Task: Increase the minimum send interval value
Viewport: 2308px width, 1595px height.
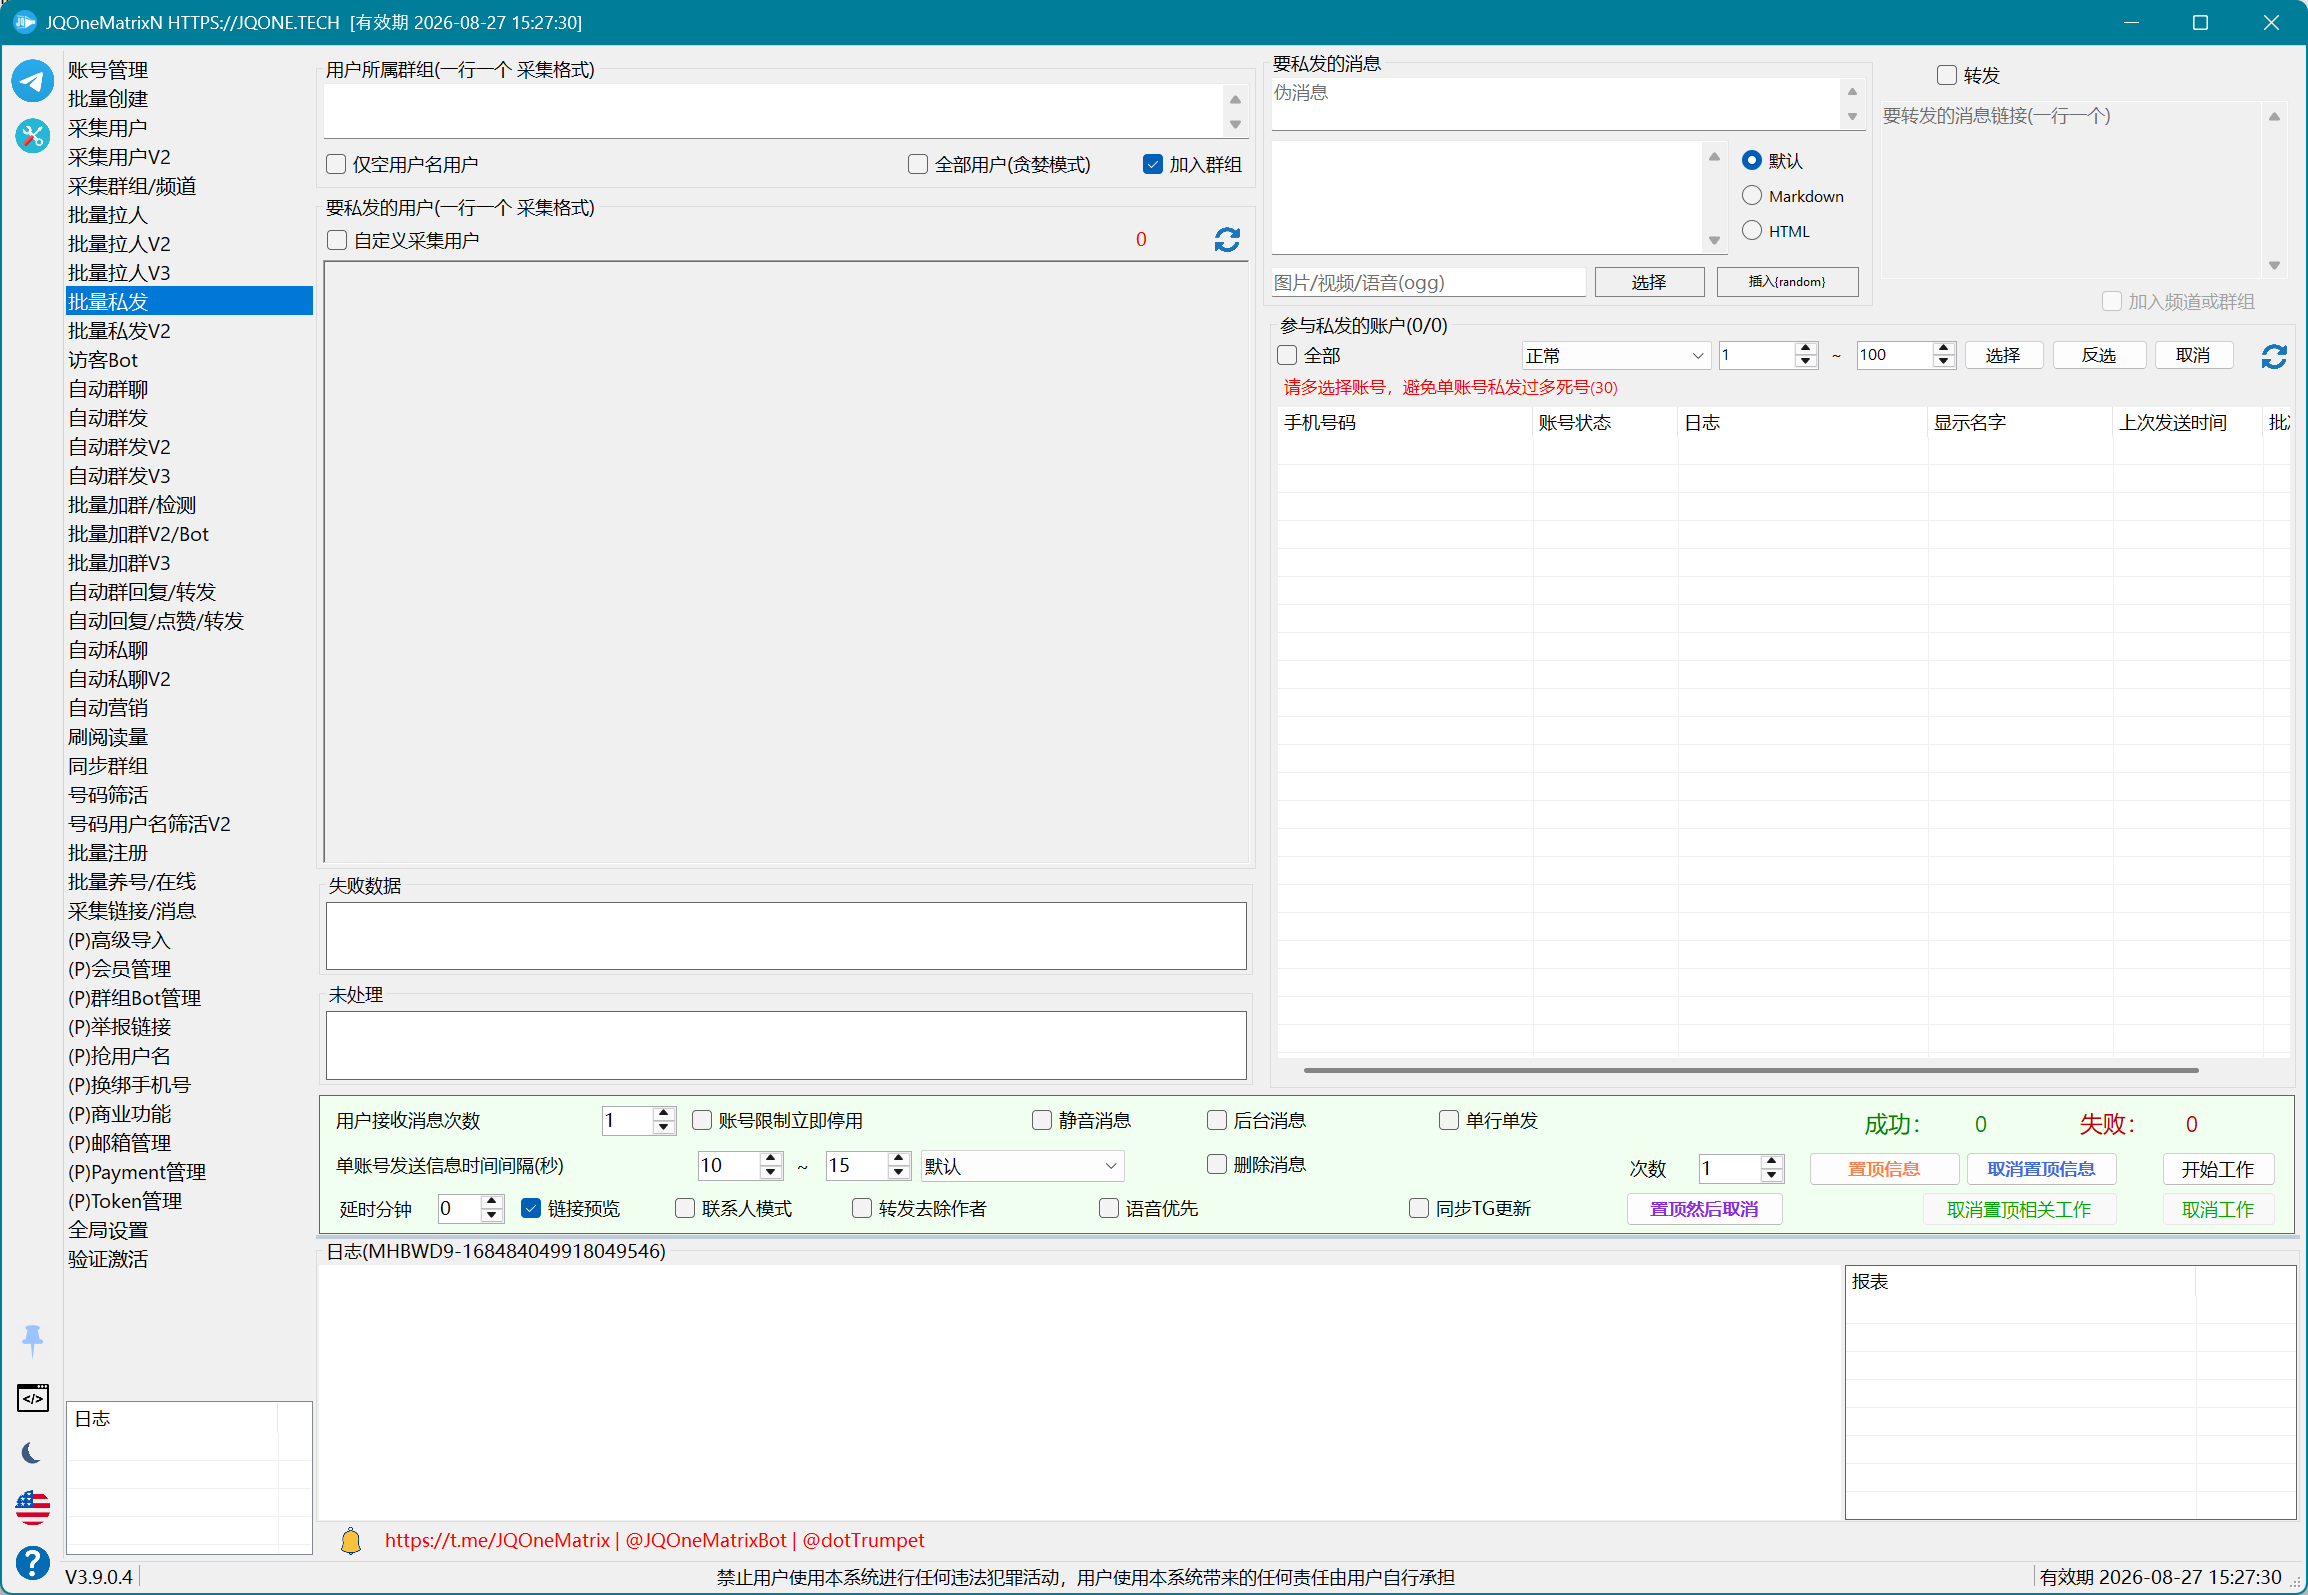Action: (x=770, y=1158)
